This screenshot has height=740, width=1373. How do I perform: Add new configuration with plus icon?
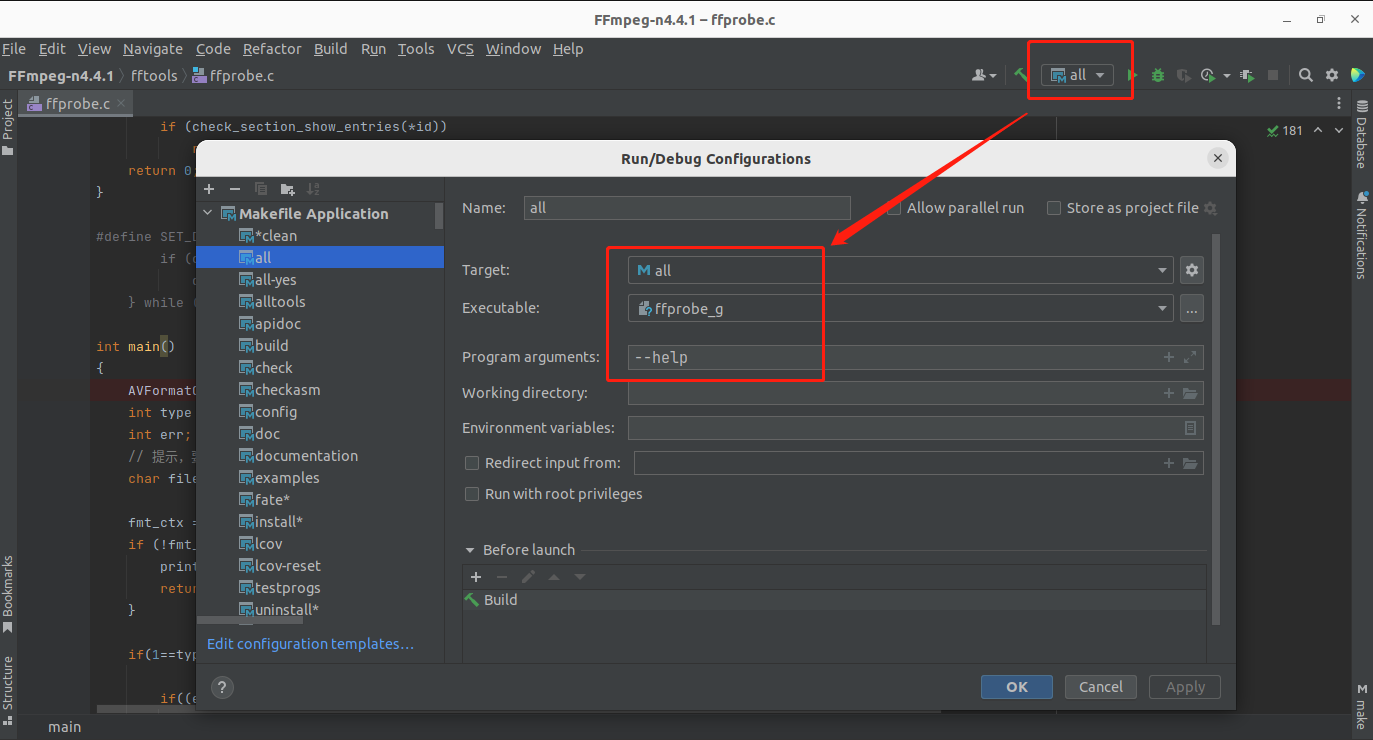209,189
